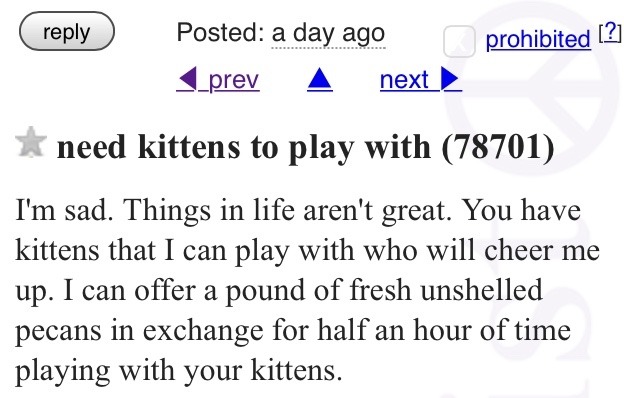Click the phrase 'fresh unshelled' in body
Image resolution: width=624 pixels, height=398 pixels.
[446, 289]
